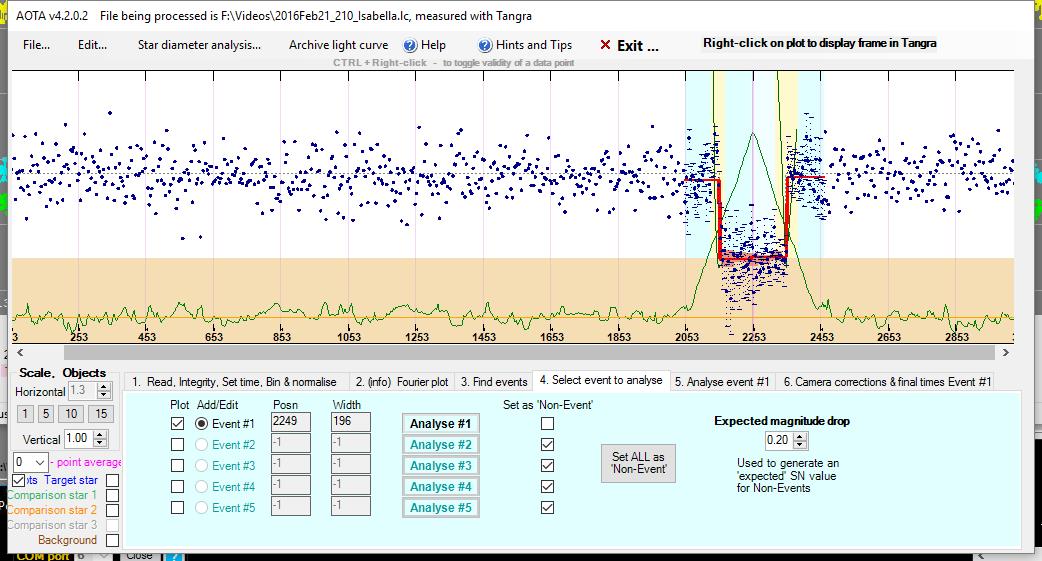The image size is (1042, 561).
Task: Toggle Plot checkbox for Event #5
Action: (177, 508)
